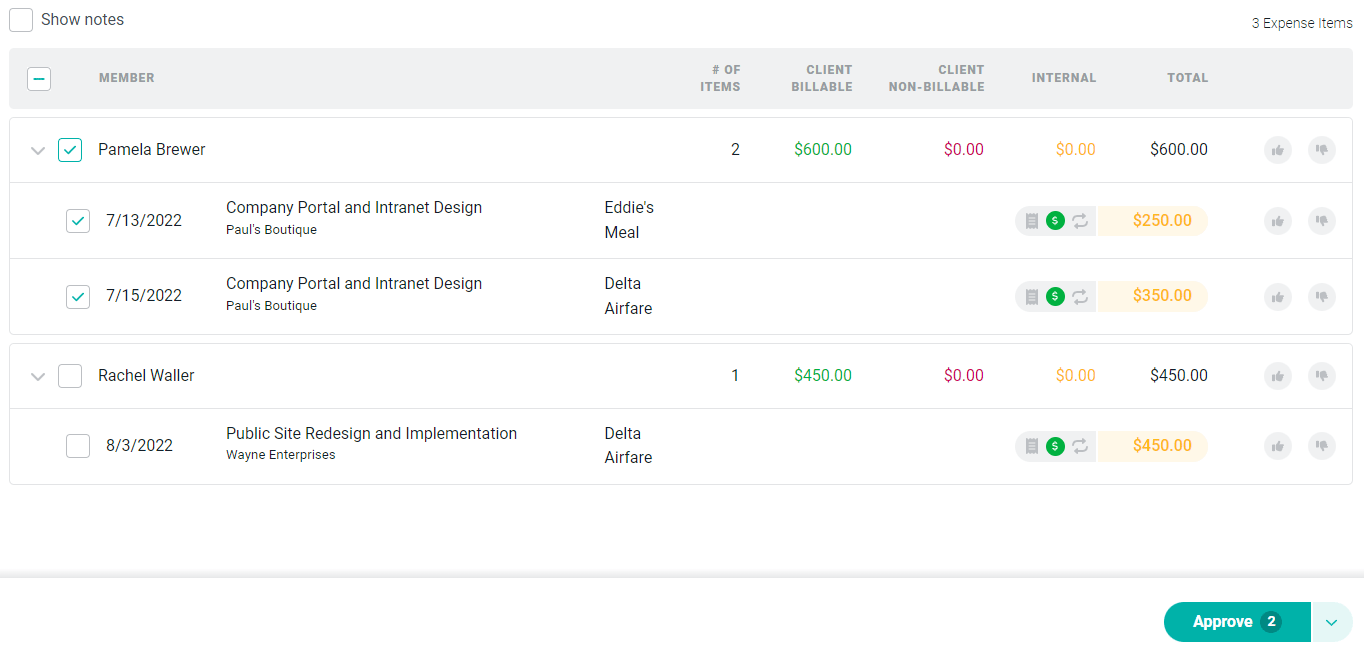Collapse Rachel Waller's expense group
1364x654 pixels.
(38, 377)
